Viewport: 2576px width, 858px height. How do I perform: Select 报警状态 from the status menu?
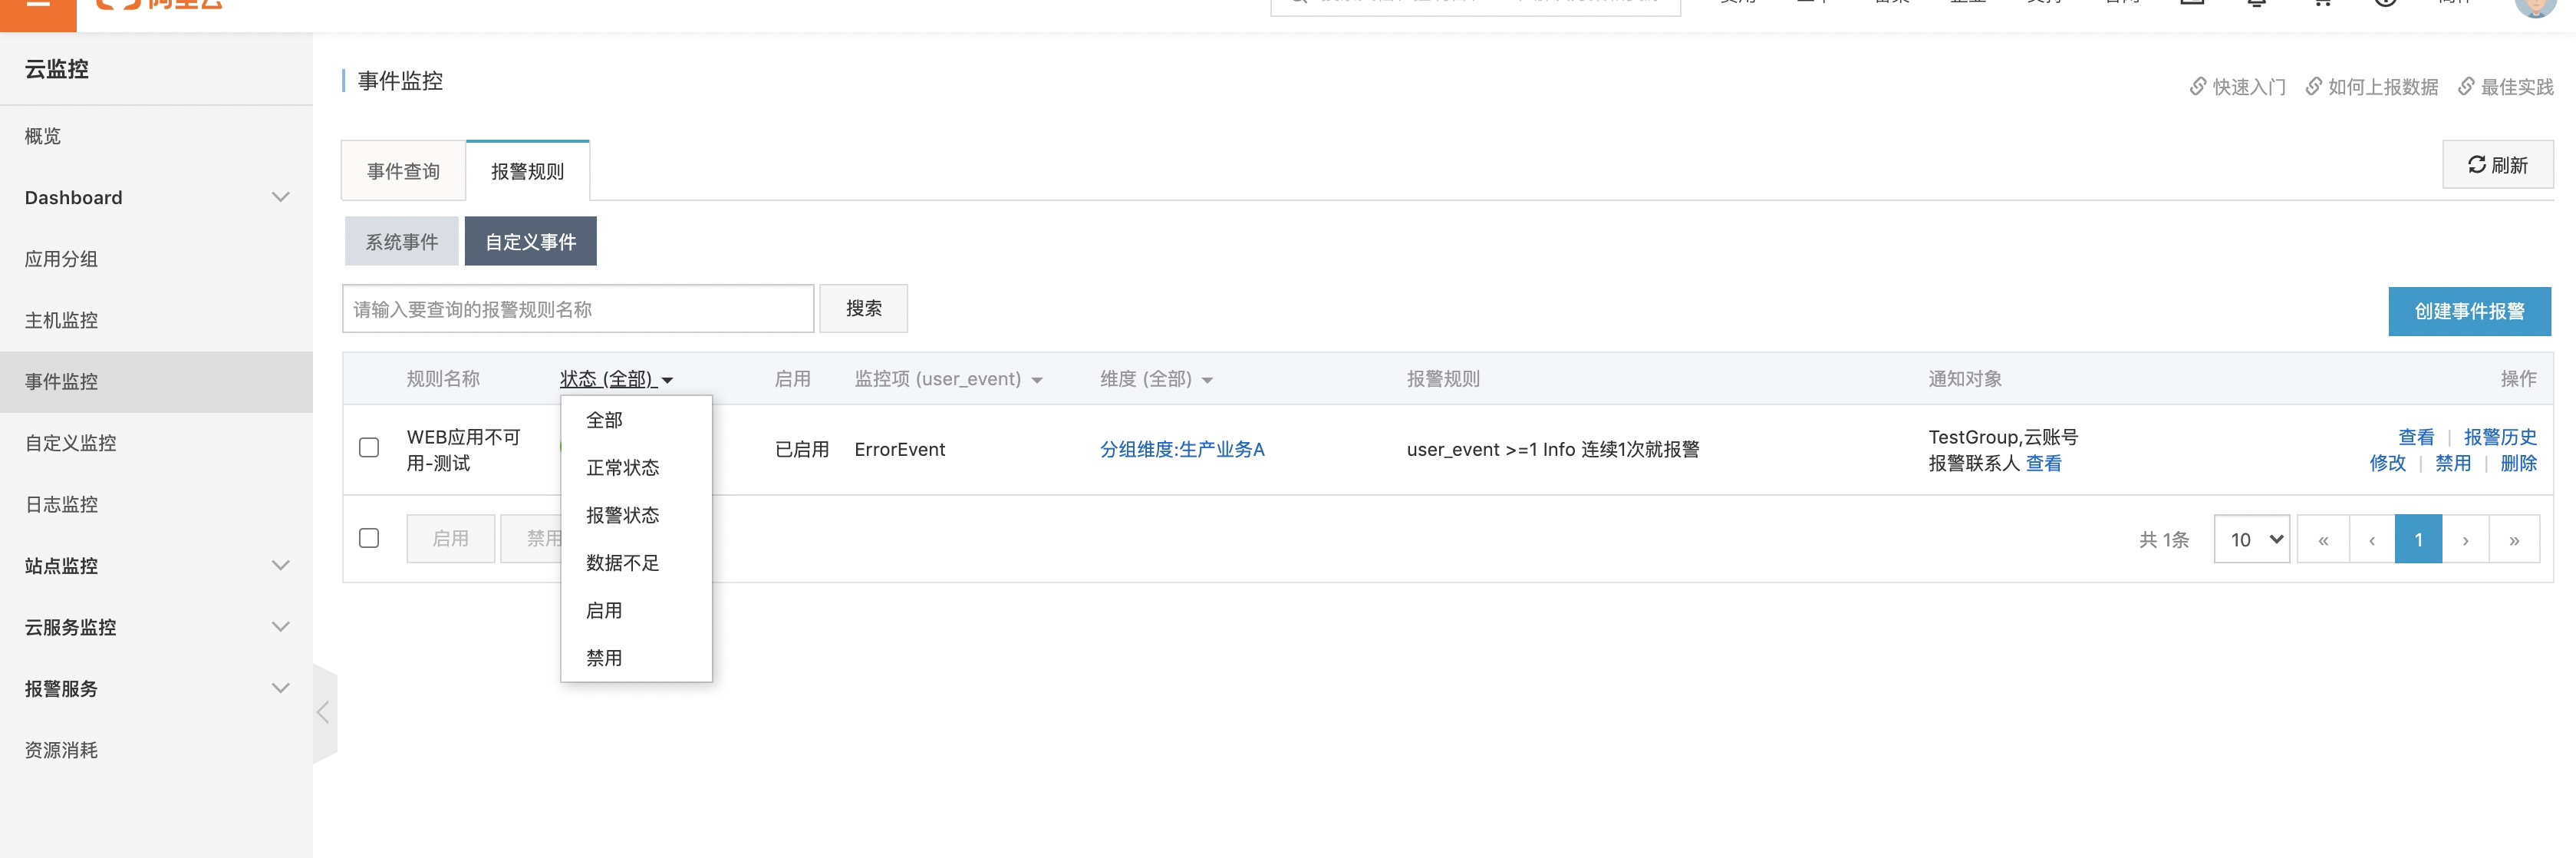pyautogui.click(x=622, y=515)
